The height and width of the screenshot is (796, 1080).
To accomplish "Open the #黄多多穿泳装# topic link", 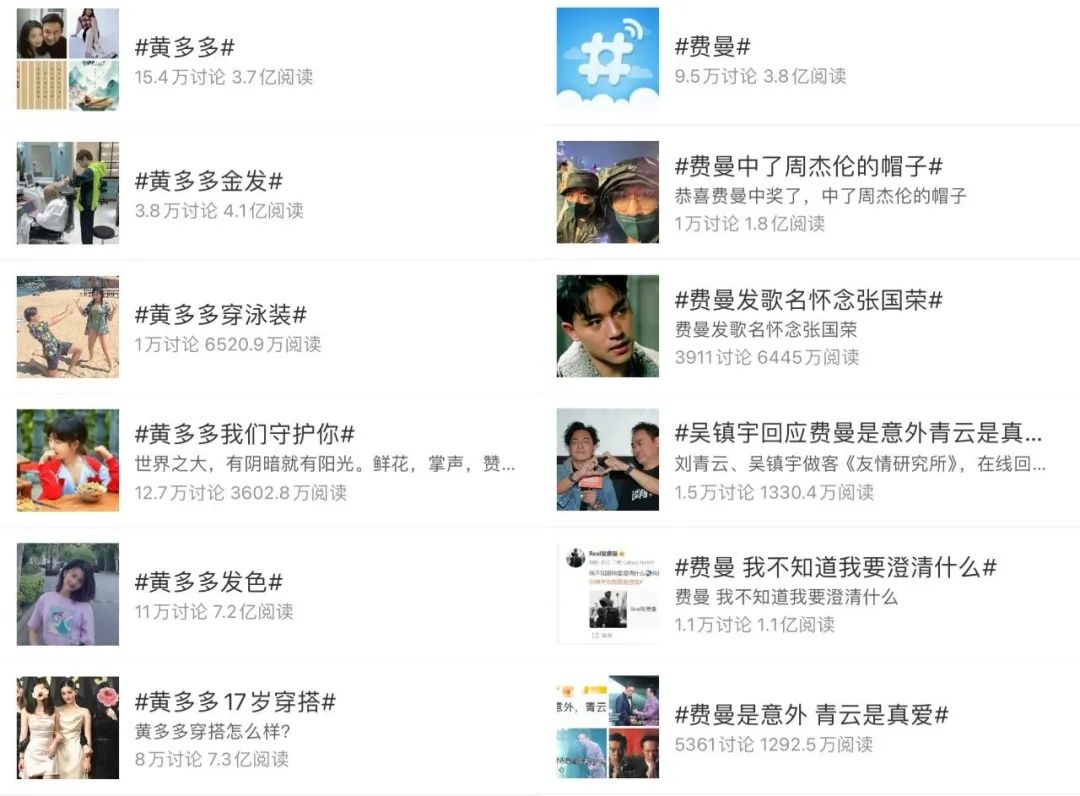I will 220,314.
